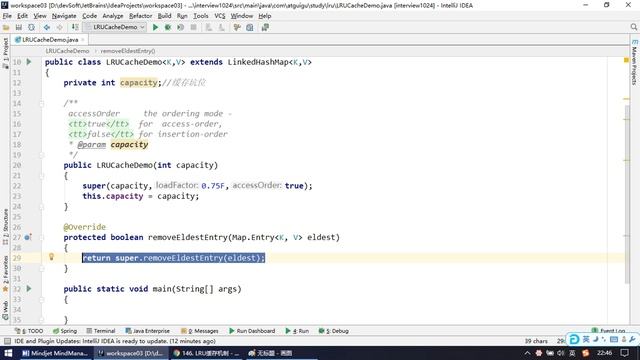640x360 pixels.
Task: Toggle the moon icon in input method bar
Action: (x=596, y=339)
